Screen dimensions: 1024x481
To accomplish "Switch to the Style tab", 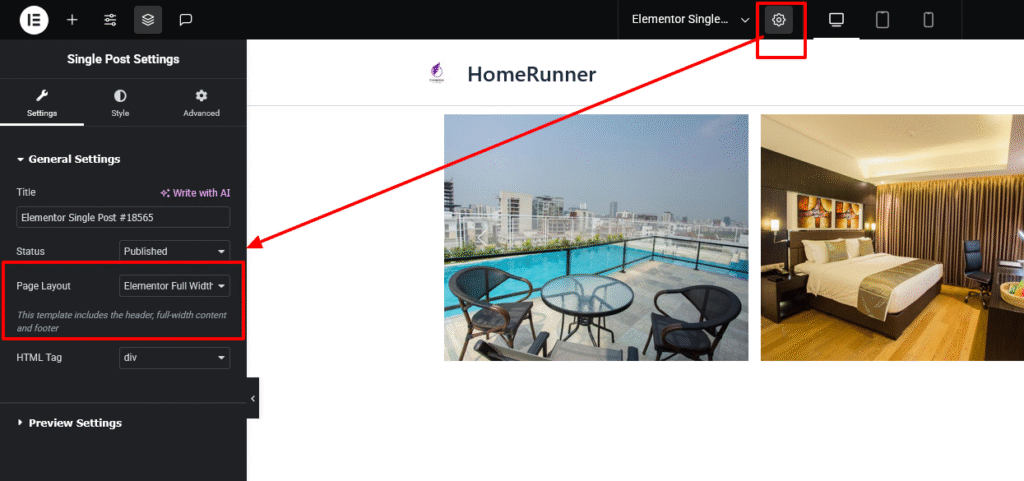I will (x=120, y=104).
